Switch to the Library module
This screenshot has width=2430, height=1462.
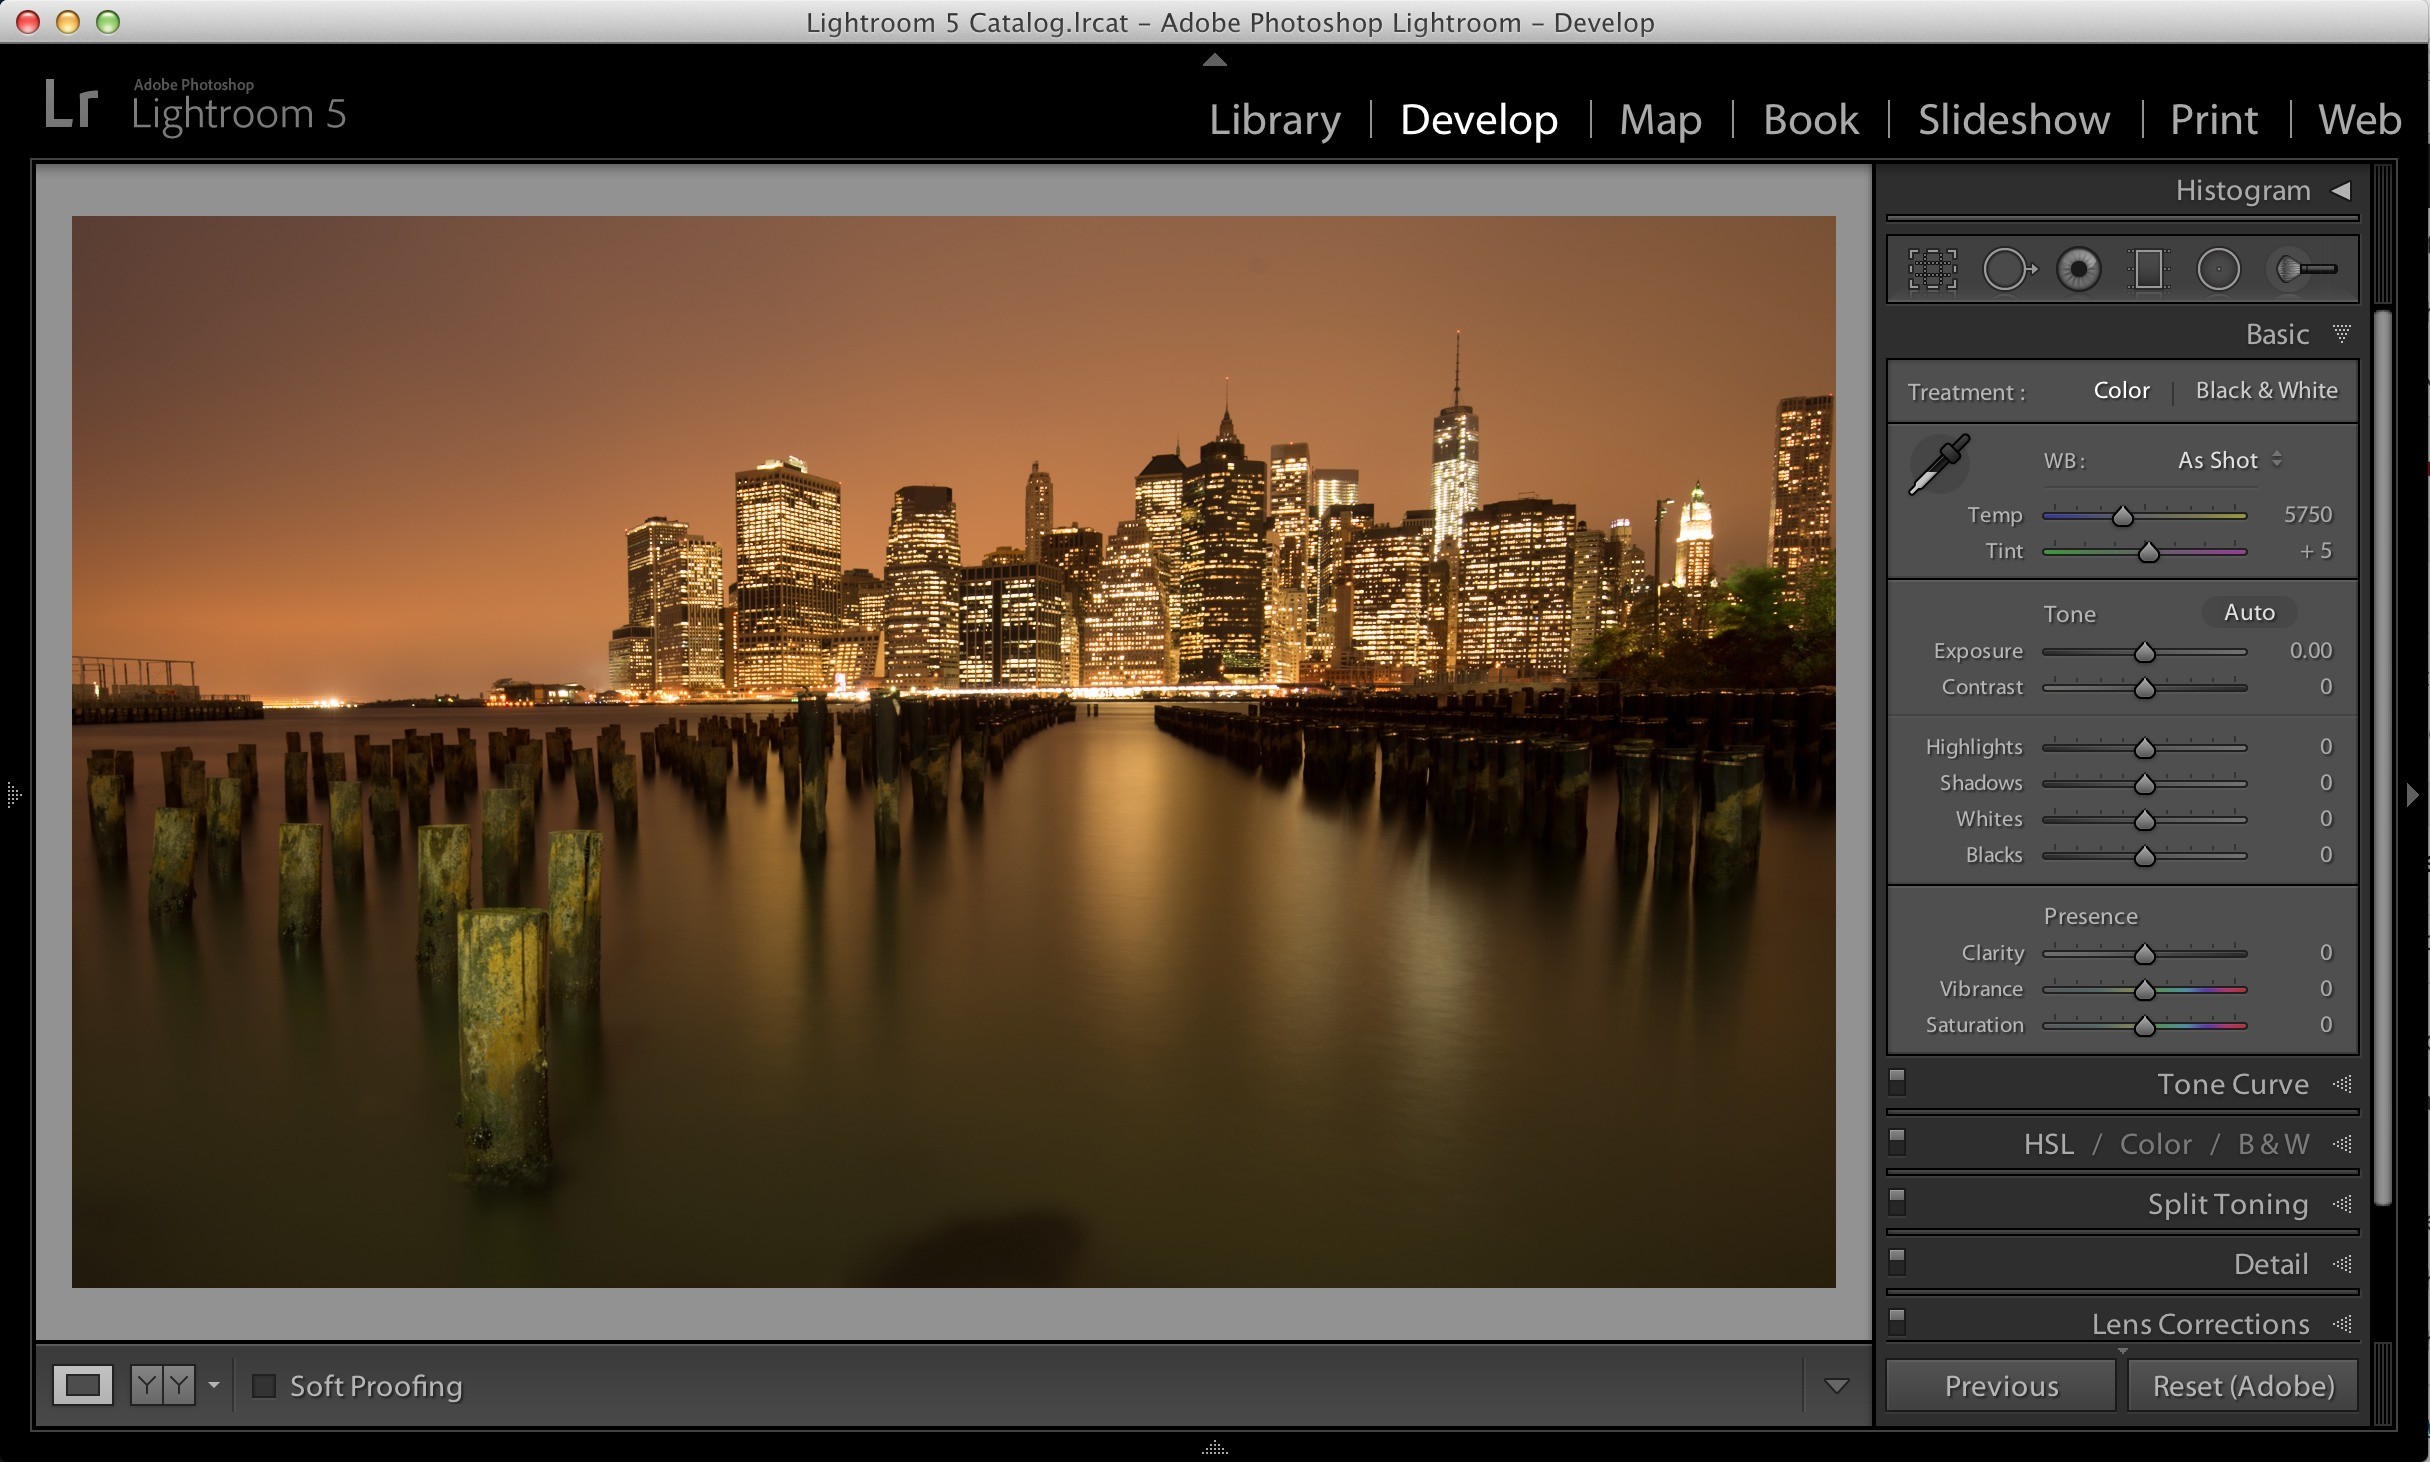pos(1275,119)
